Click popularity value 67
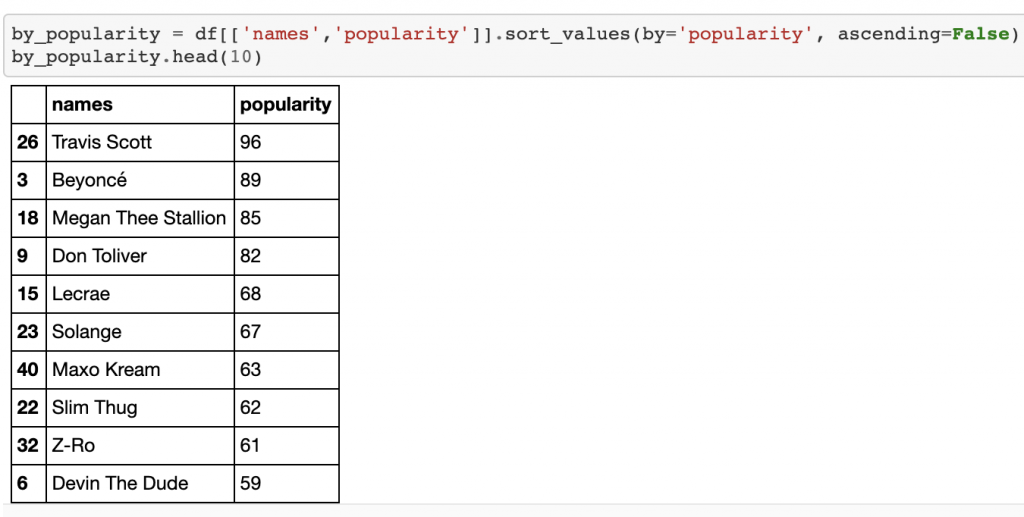 pyautogui.click(x=286, y=332)
